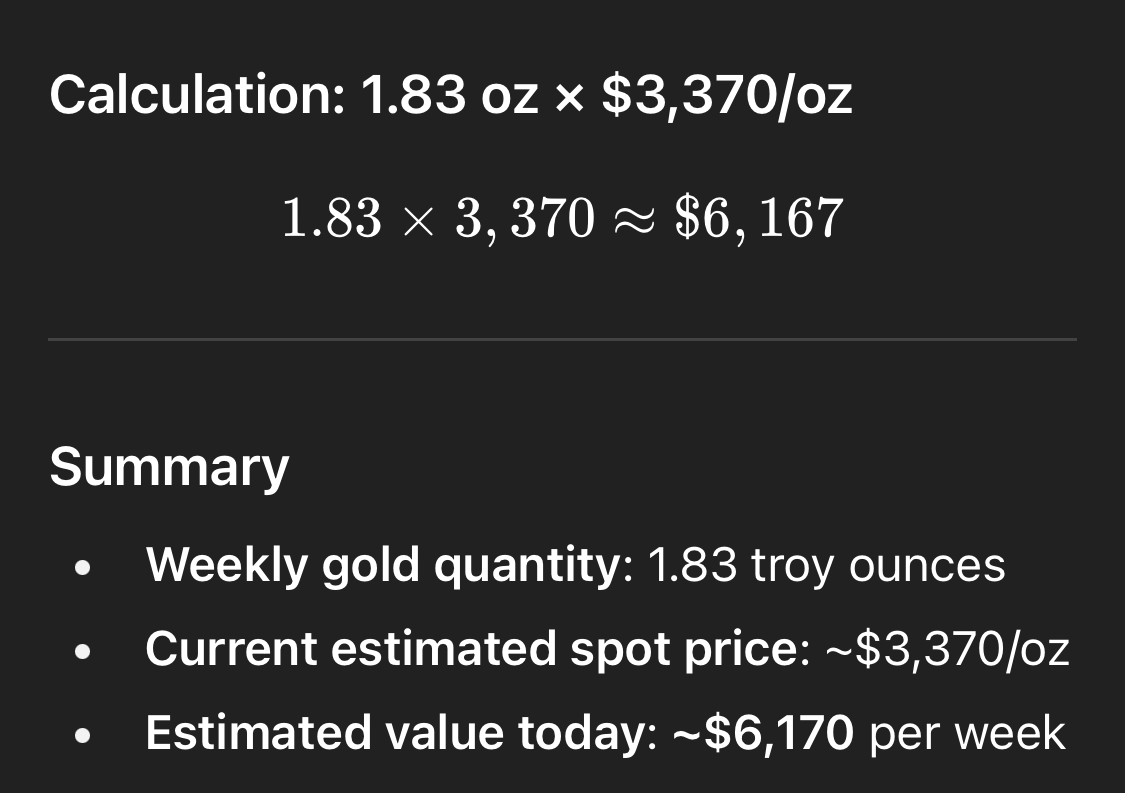The image size is (1125, 793).
Task: Click the horizontal divider line
Action: click(562, 340)
